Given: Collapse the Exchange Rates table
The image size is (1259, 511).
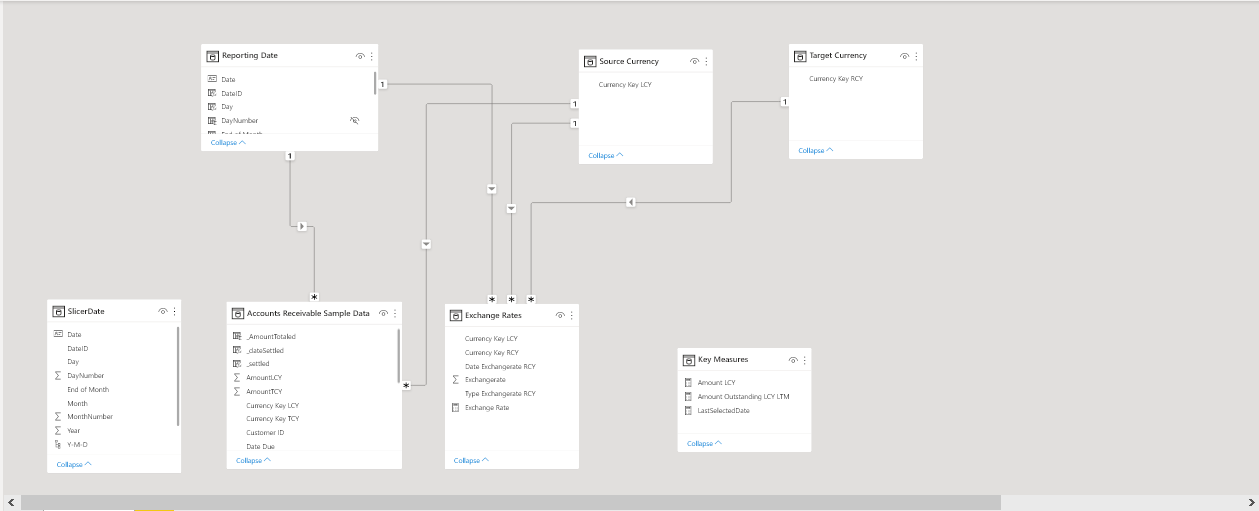Looking at the screenshot, I should [472, 460].
